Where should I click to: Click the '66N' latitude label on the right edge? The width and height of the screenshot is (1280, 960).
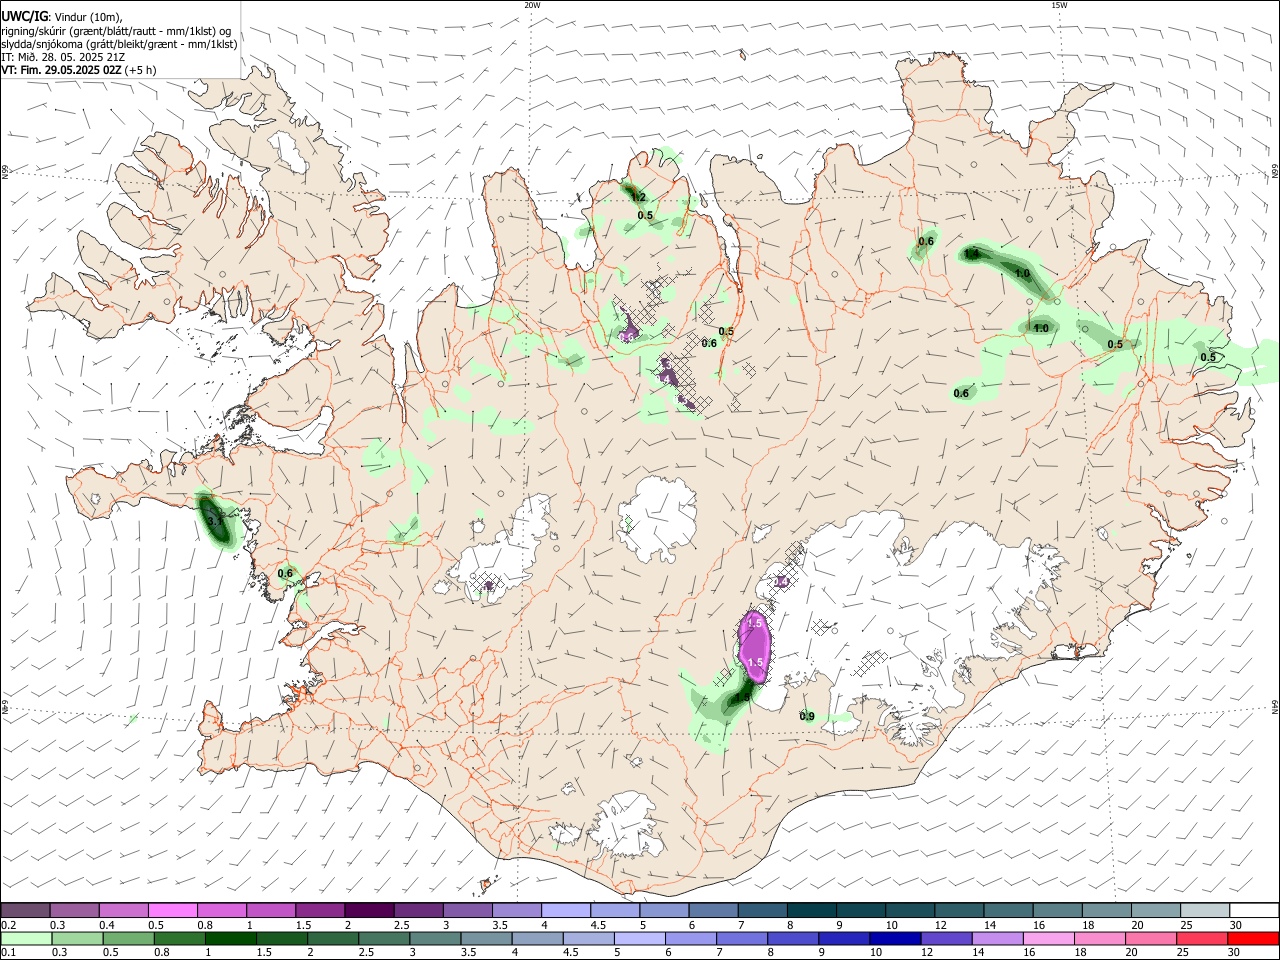click(x=1275, y=172)
